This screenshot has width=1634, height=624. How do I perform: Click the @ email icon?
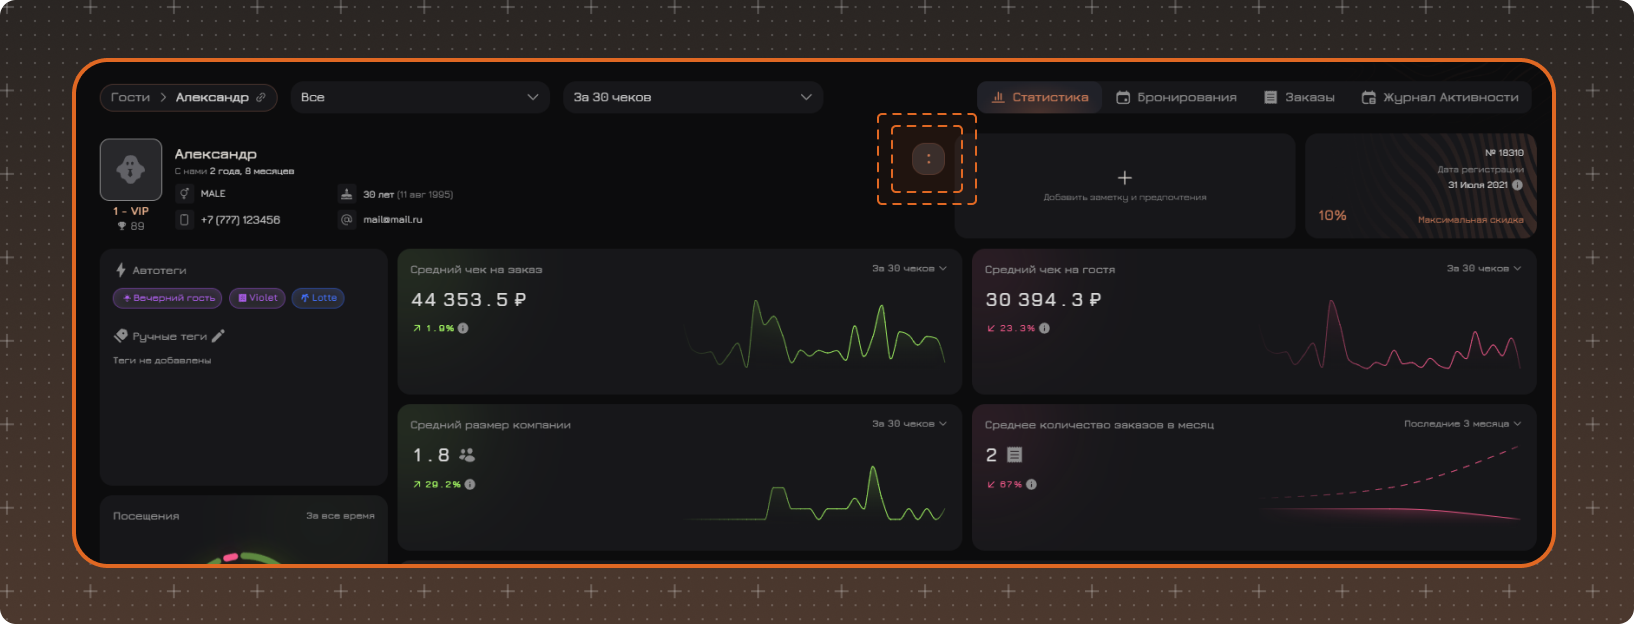point(347,220)
